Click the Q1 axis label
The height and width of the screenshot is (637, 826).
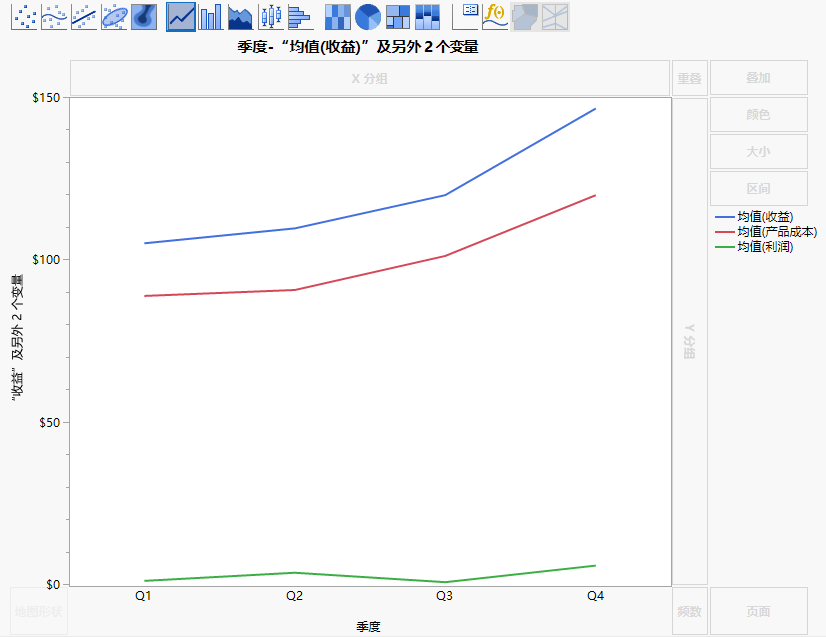(143, 596)
